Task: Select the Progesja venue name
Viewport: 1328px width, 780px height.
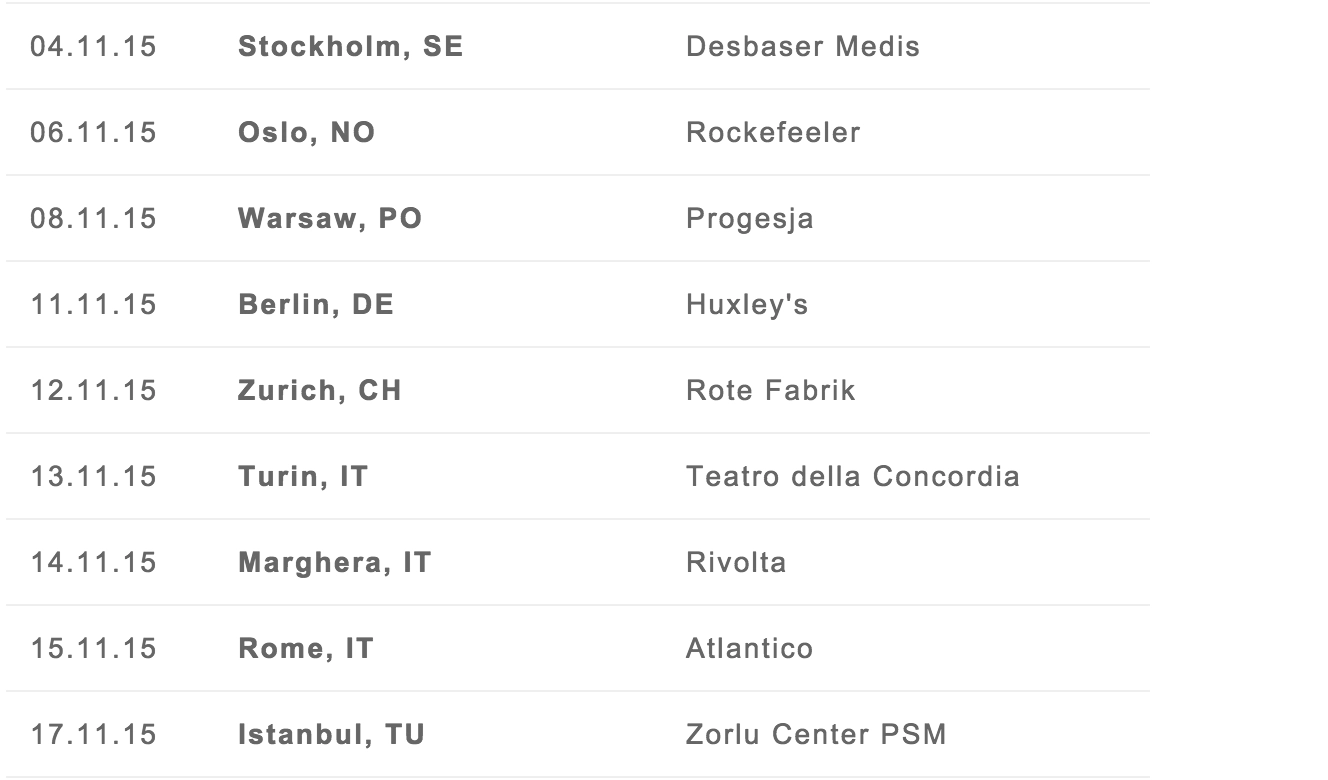Action: coord(750,219)
